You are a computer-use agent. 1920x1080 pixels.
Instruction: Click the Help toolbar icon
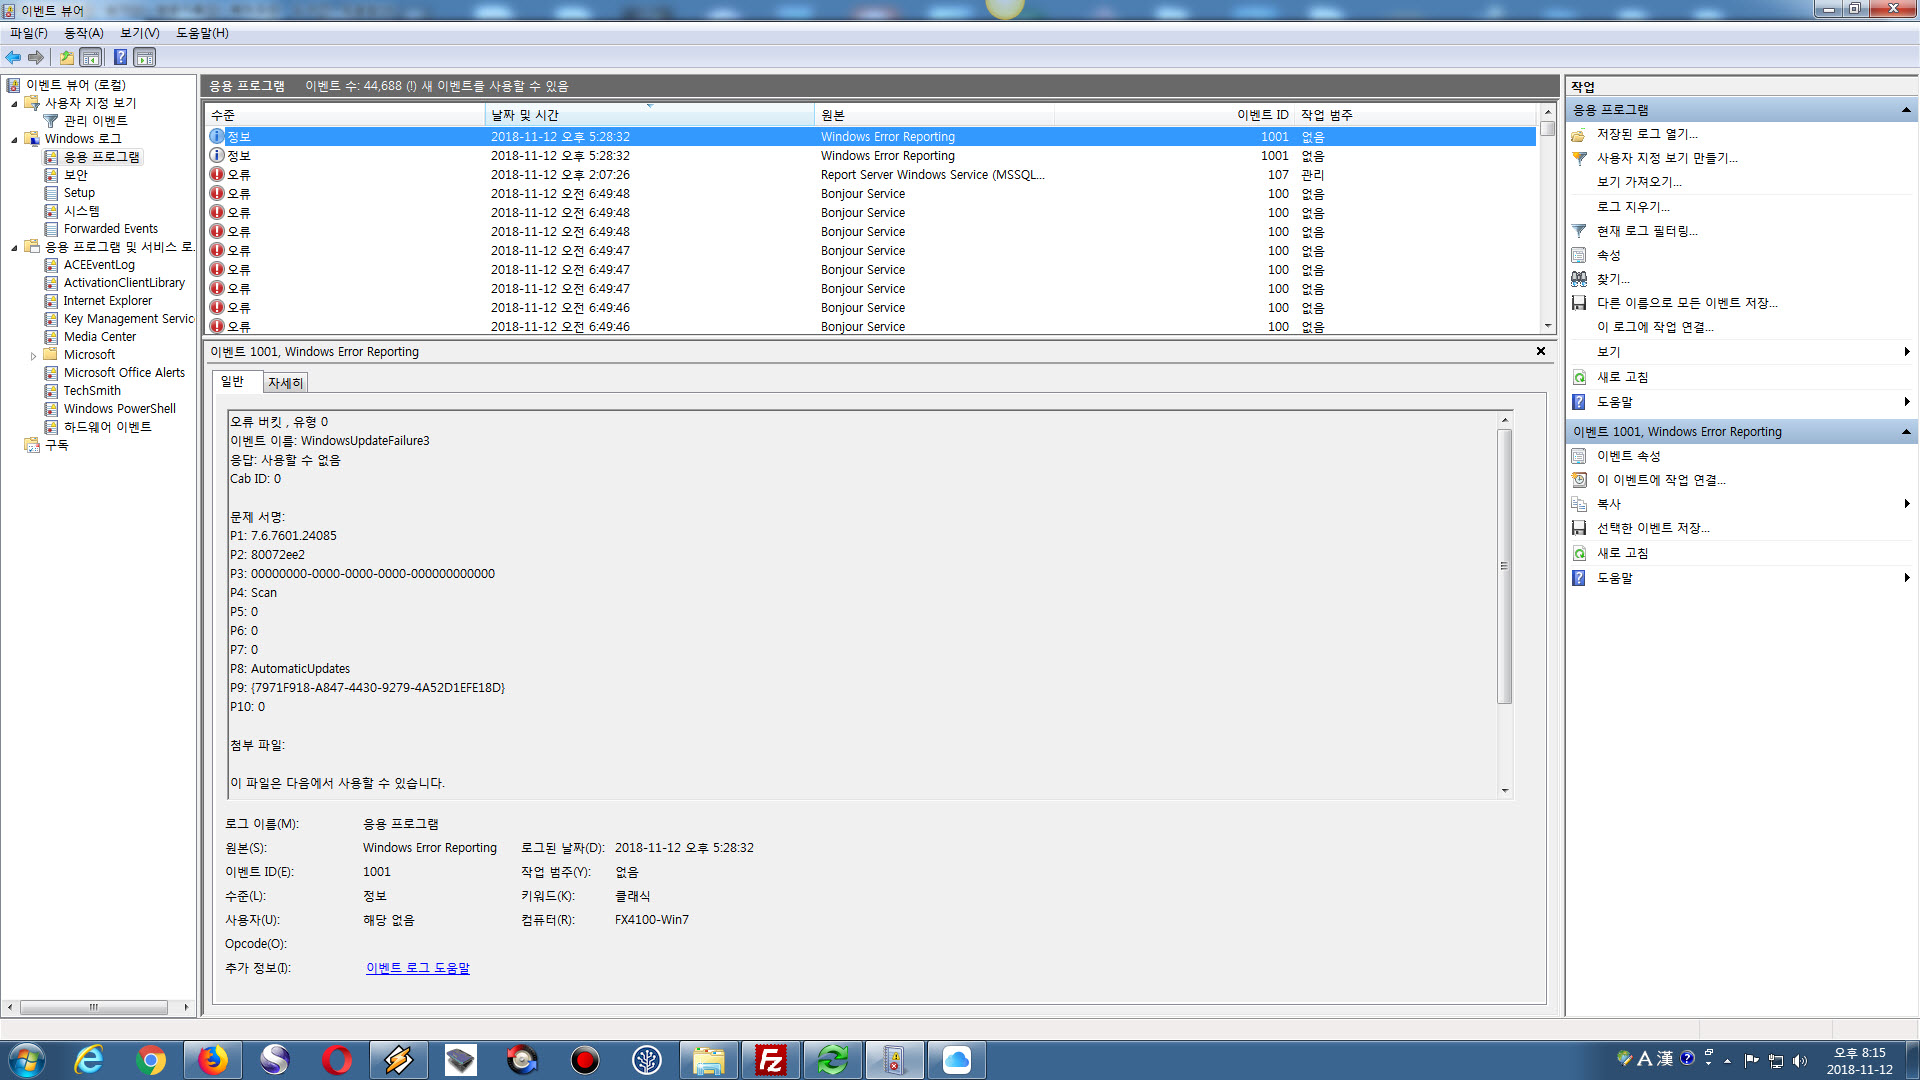(120, 57)
